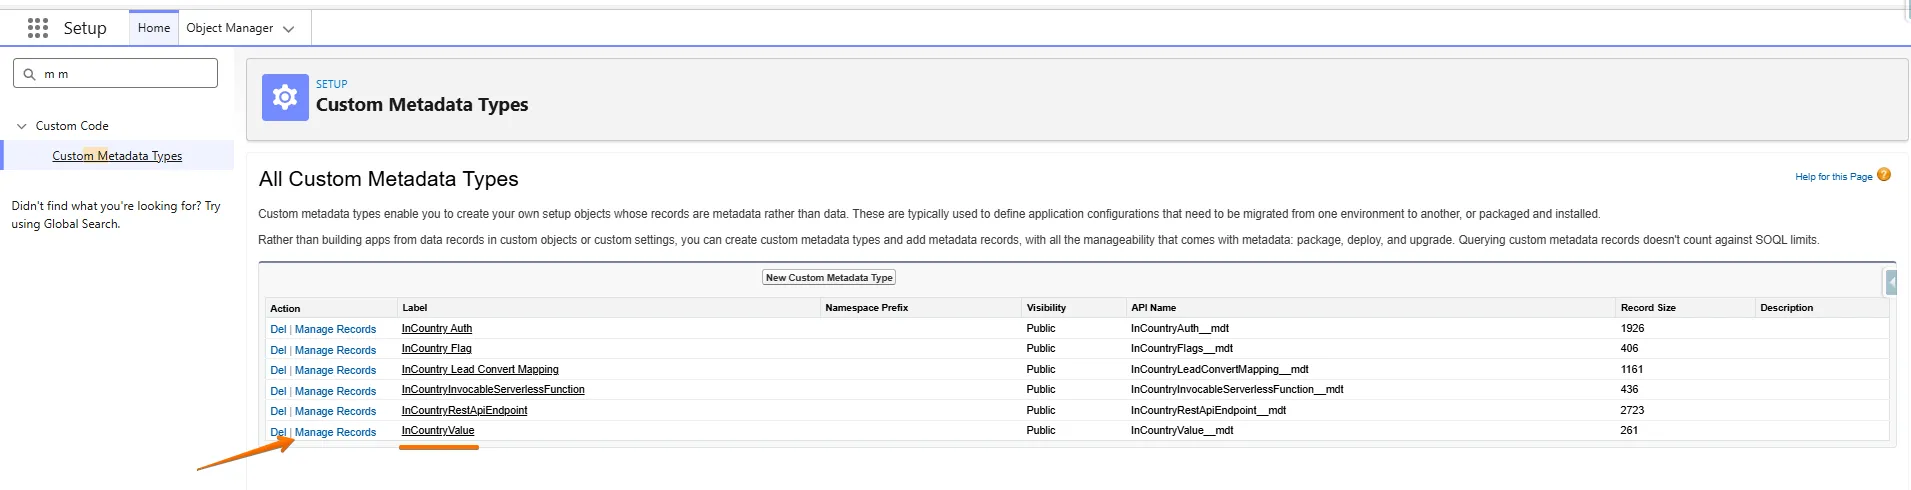The image size is (1911, 490).
Task: Click Manage Records for InCountry Flag
Action: [335, 350]
